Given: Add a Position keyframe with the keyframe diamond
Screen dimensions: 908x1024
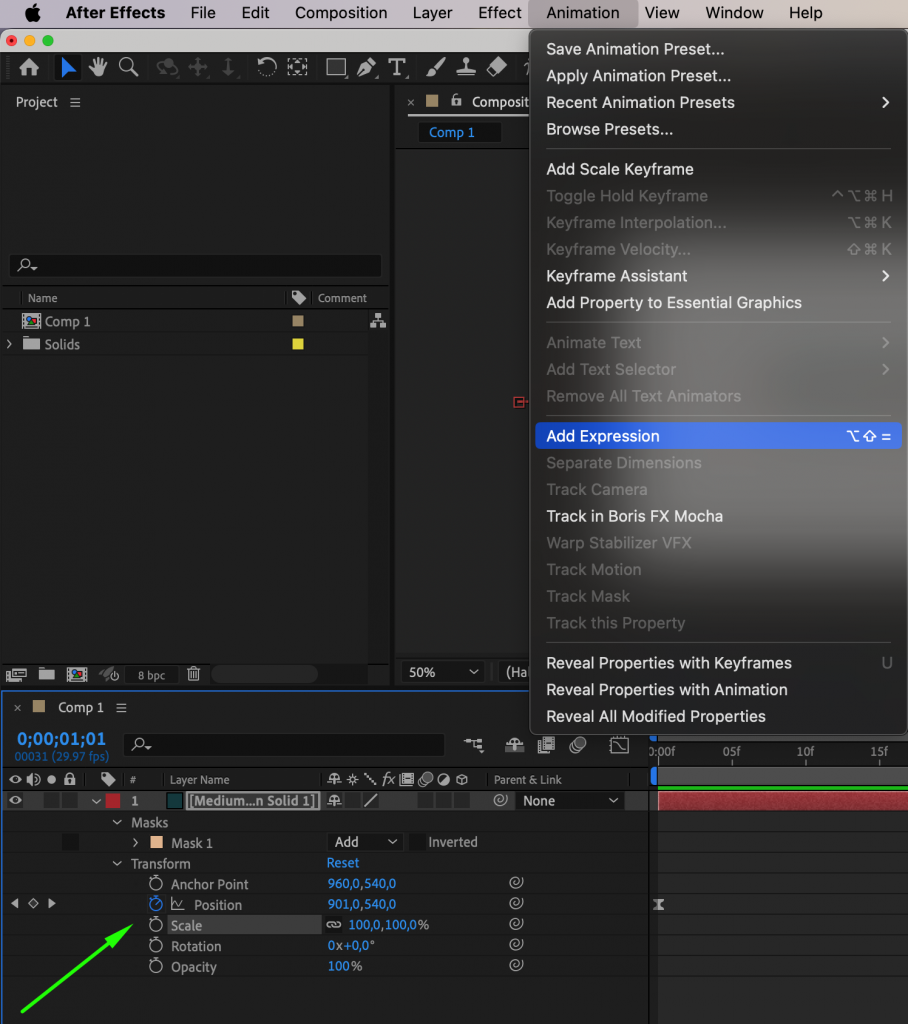Looking at the screenshot, I should coord(33,904).
